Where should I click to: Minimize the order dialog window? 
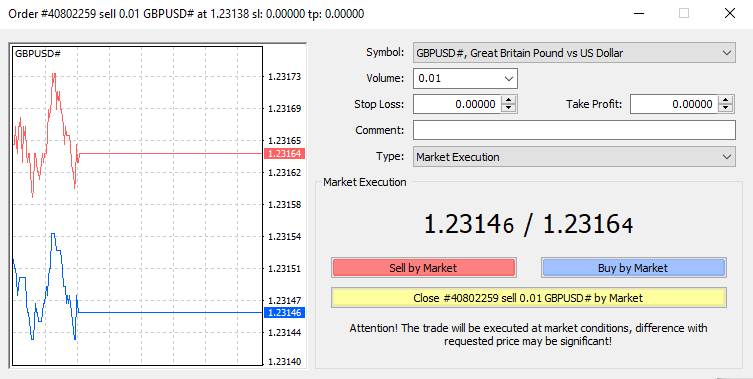click(638, 13)
